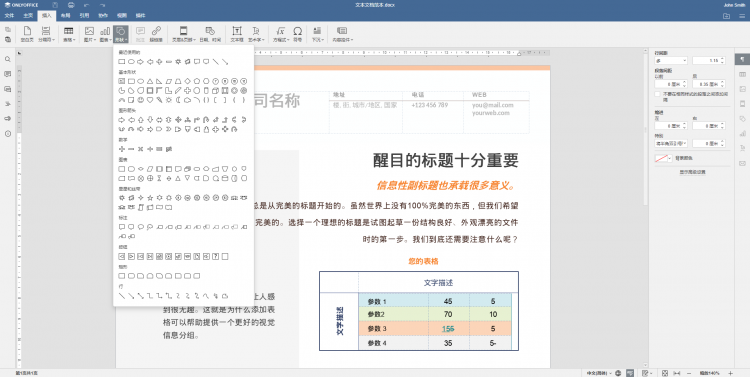
Task: Open the text art dropdown
Action: tap(256, 34)
